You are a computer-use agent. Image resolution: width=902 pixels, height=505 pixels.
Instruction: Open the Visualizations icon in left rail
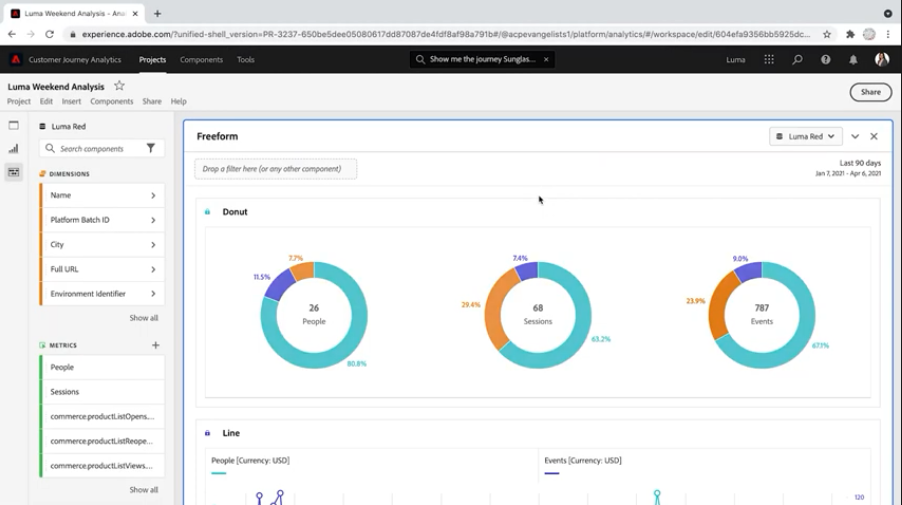13,148
